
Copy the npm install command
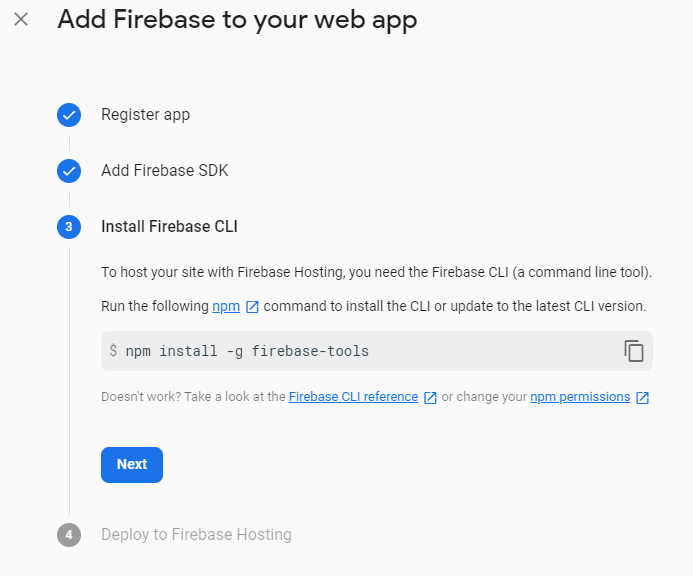(634, 351)
